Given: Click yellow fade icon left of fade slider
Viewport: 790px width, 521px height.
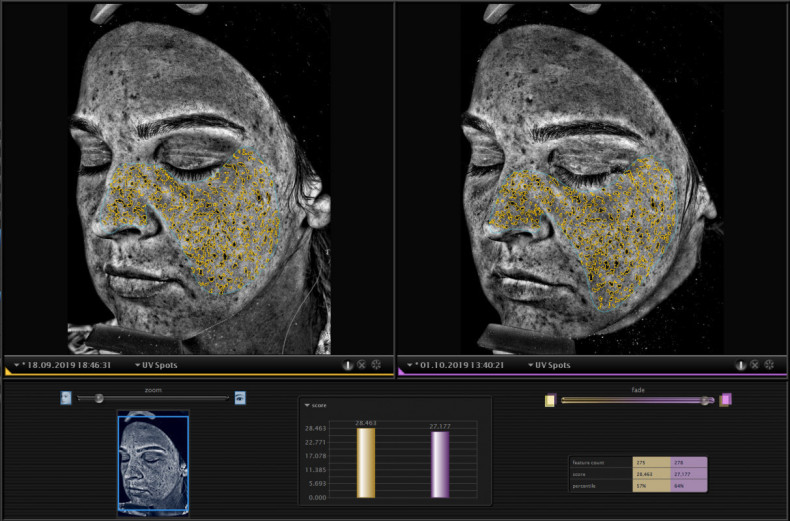Looking at the screenshot, I should [550, 400].
